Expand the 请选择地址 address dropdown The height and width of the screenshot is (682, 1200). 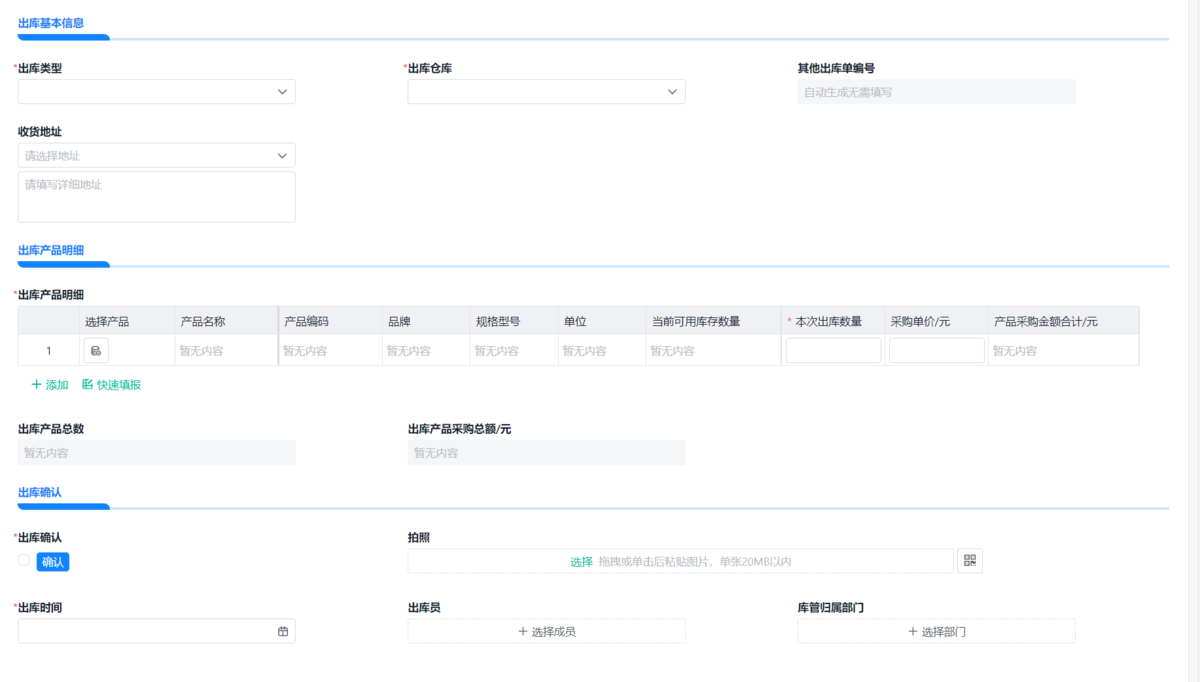(282, 156)
